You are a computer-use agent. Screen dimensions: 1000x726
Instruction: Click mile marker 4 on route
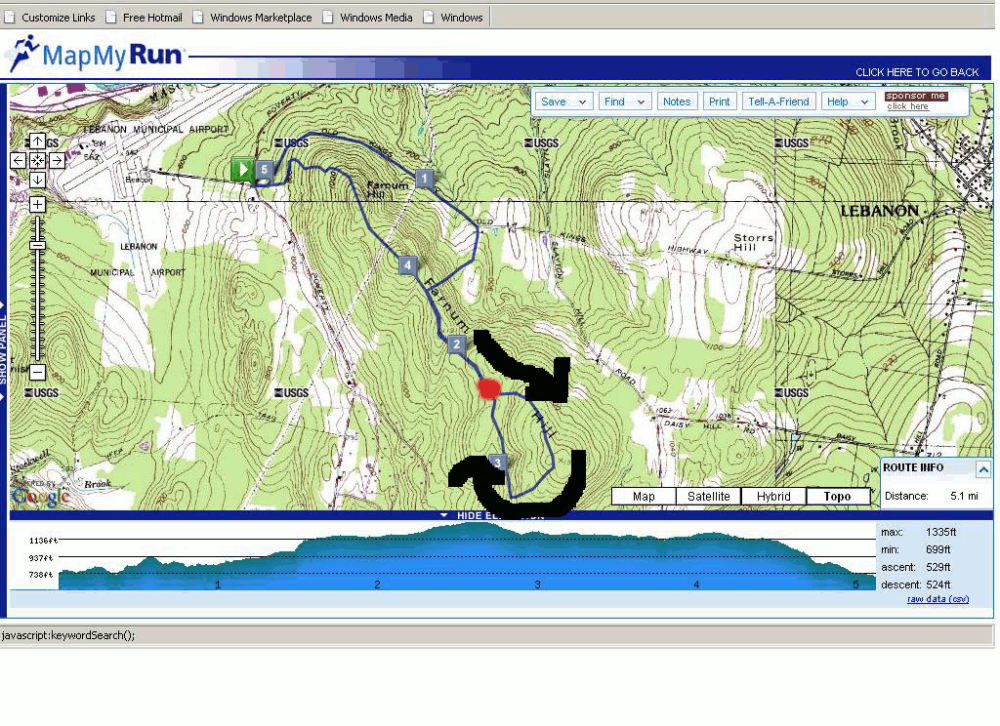tap(407, 265)
